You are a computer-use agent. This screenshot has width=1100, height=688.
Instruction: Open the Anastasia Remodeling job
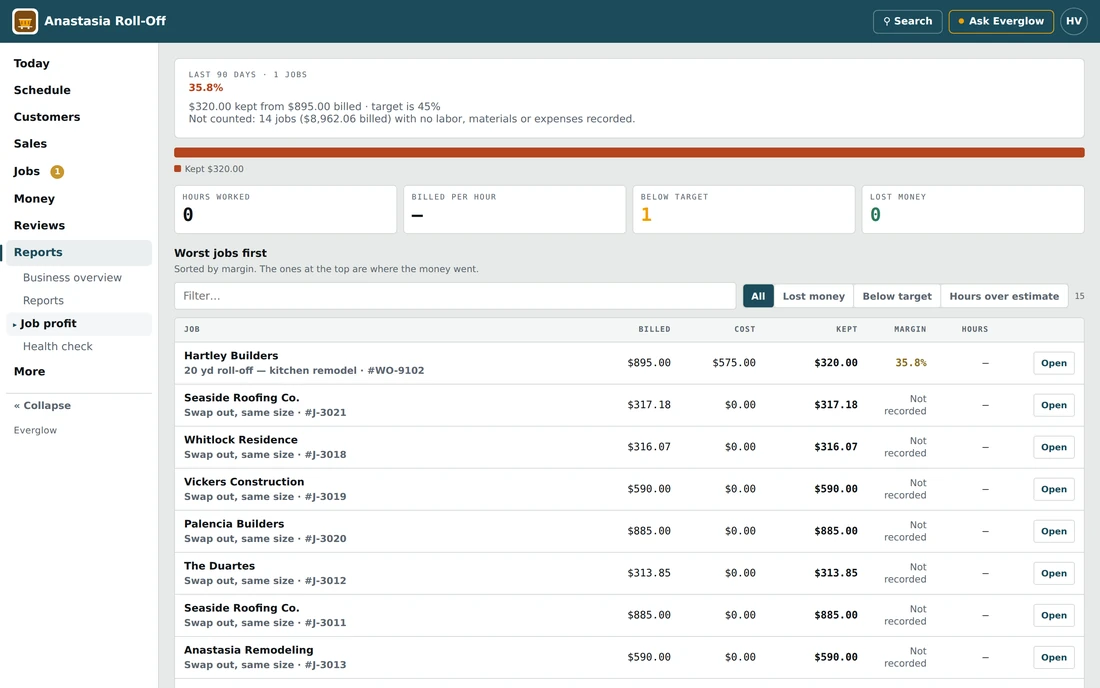(1054, 657)
